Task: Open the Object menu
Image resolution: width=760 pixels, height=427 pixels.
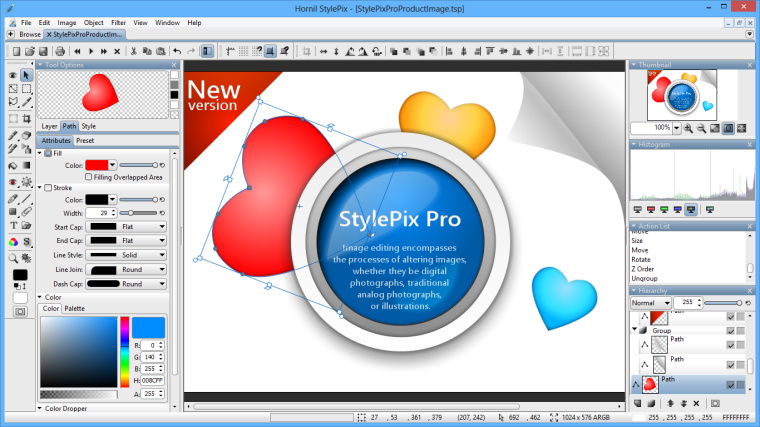Action: pyautogui.click(x=94, y=23)
